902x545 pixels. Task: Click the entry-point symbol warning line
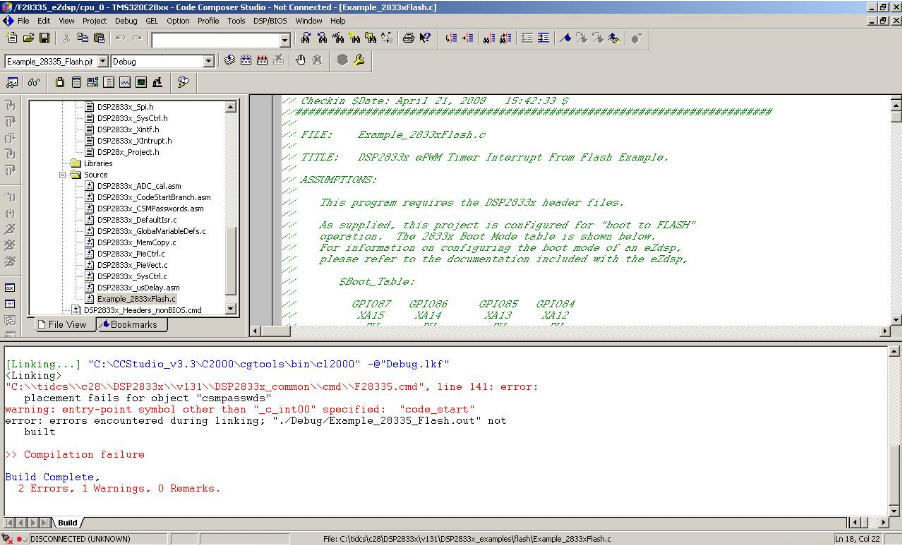240,409
